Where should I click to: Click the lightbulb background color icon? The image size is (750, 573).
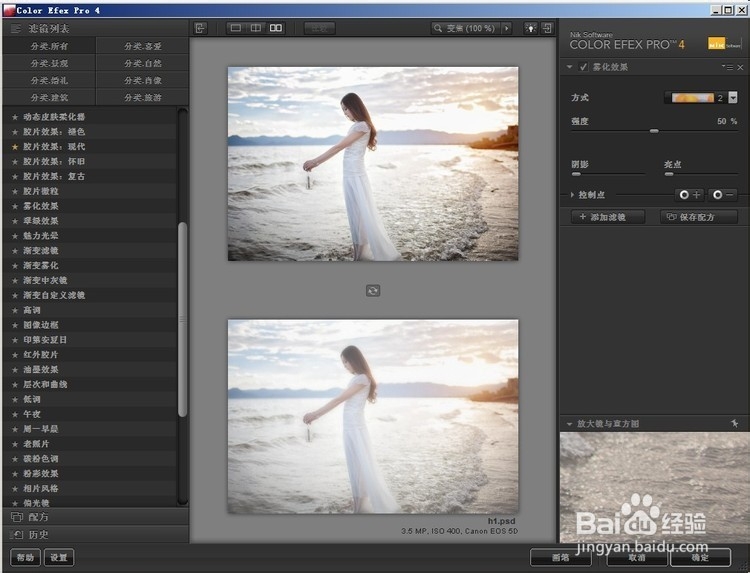(x=530, y=28)
